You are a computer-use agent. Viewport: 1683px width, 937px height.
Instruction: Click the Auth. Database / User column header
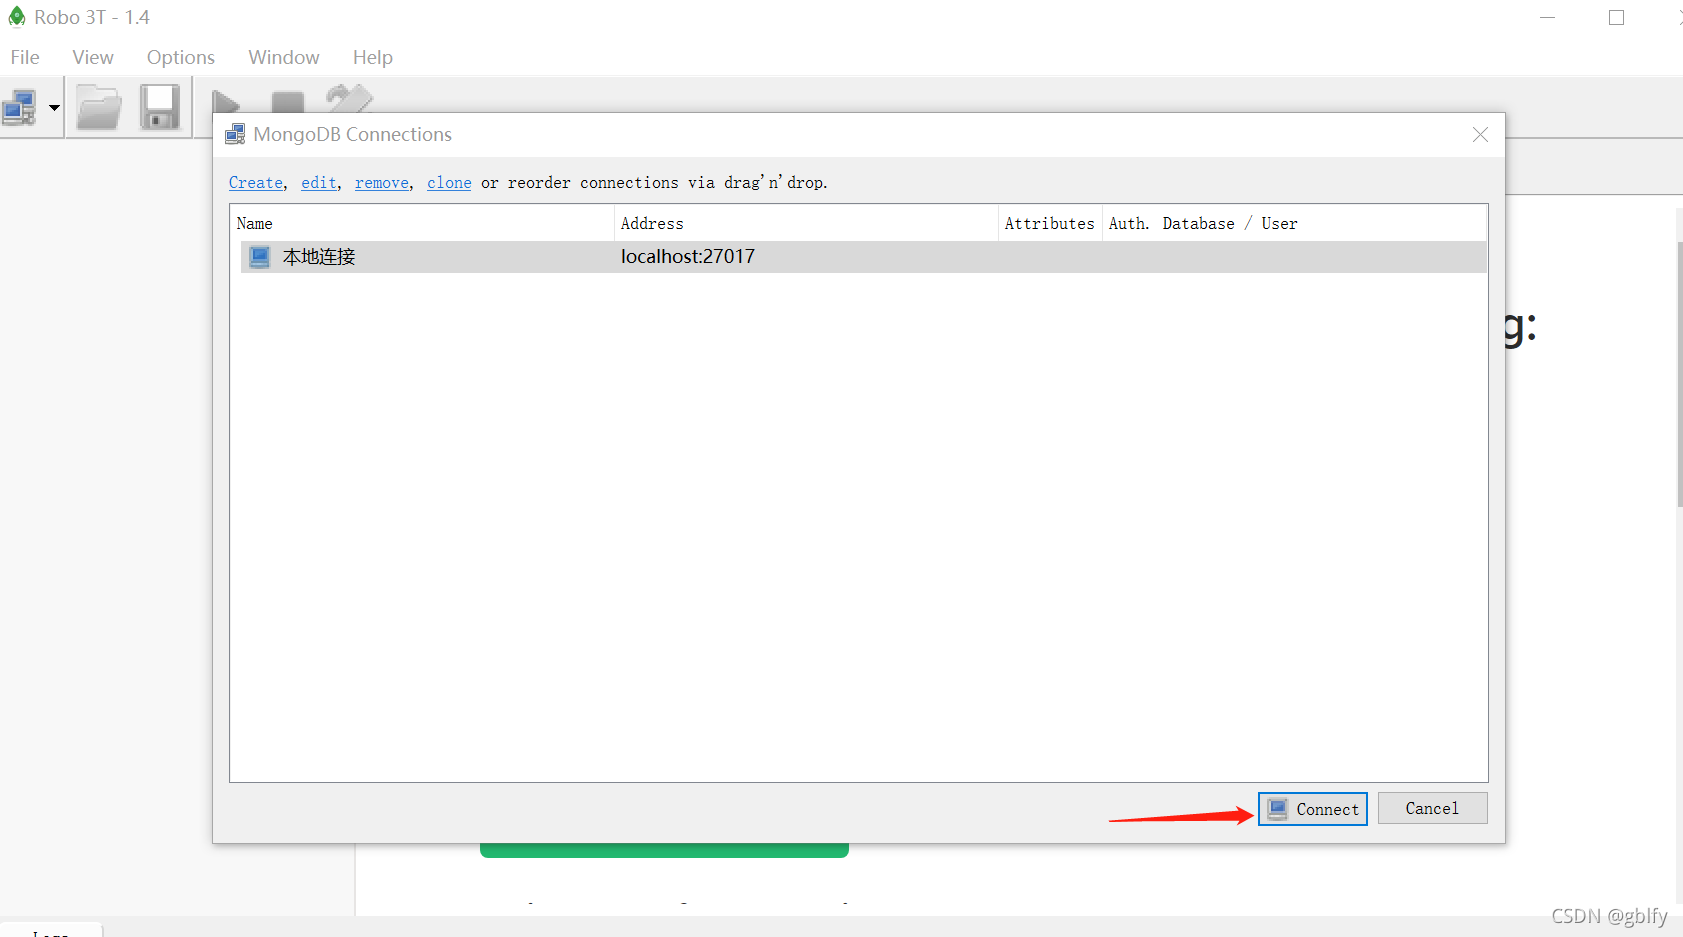click(x=1294, y=223)
